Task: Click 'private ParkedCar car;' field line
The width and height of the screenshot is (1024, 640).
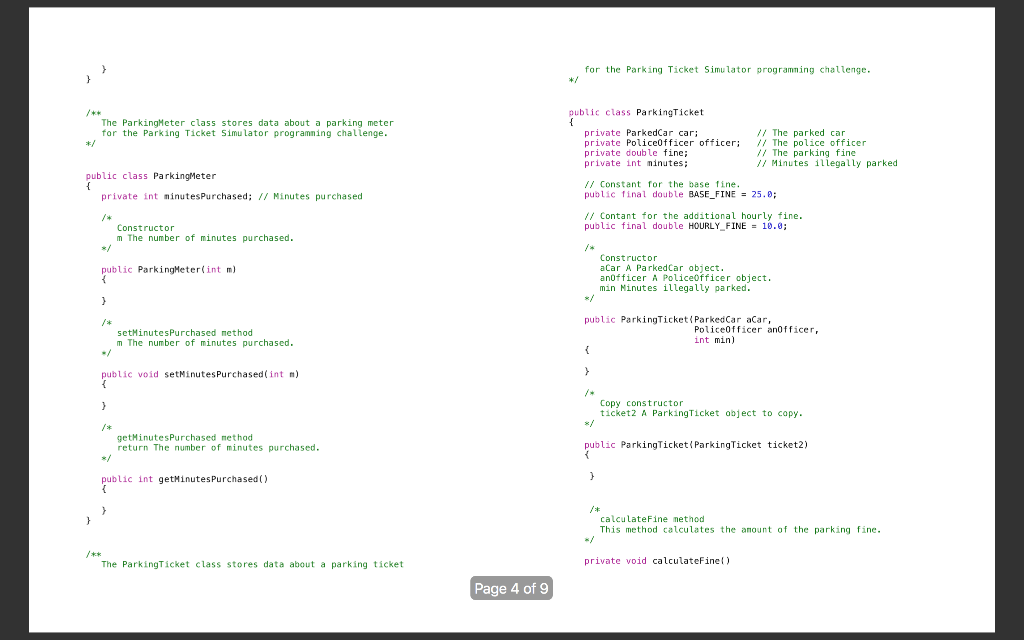Action: [641, 133]
